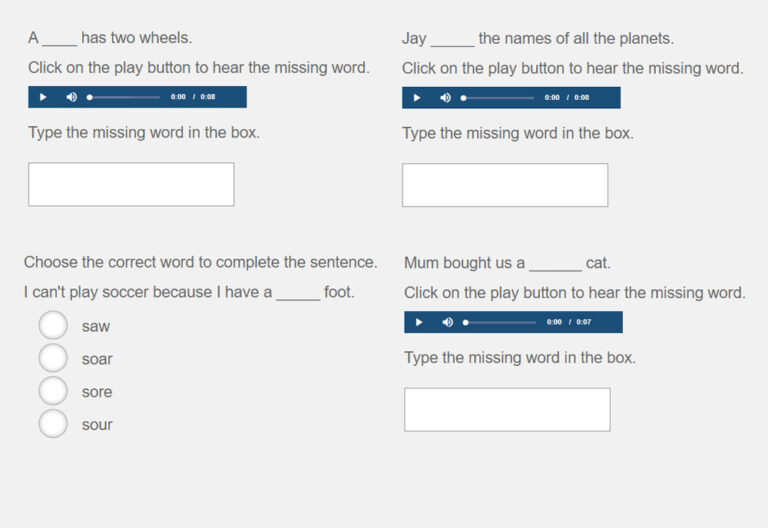This screenshot has width=768, height=528.
Task: Play audio for the two wheels sentence
Action: click(x=43, y=97)
